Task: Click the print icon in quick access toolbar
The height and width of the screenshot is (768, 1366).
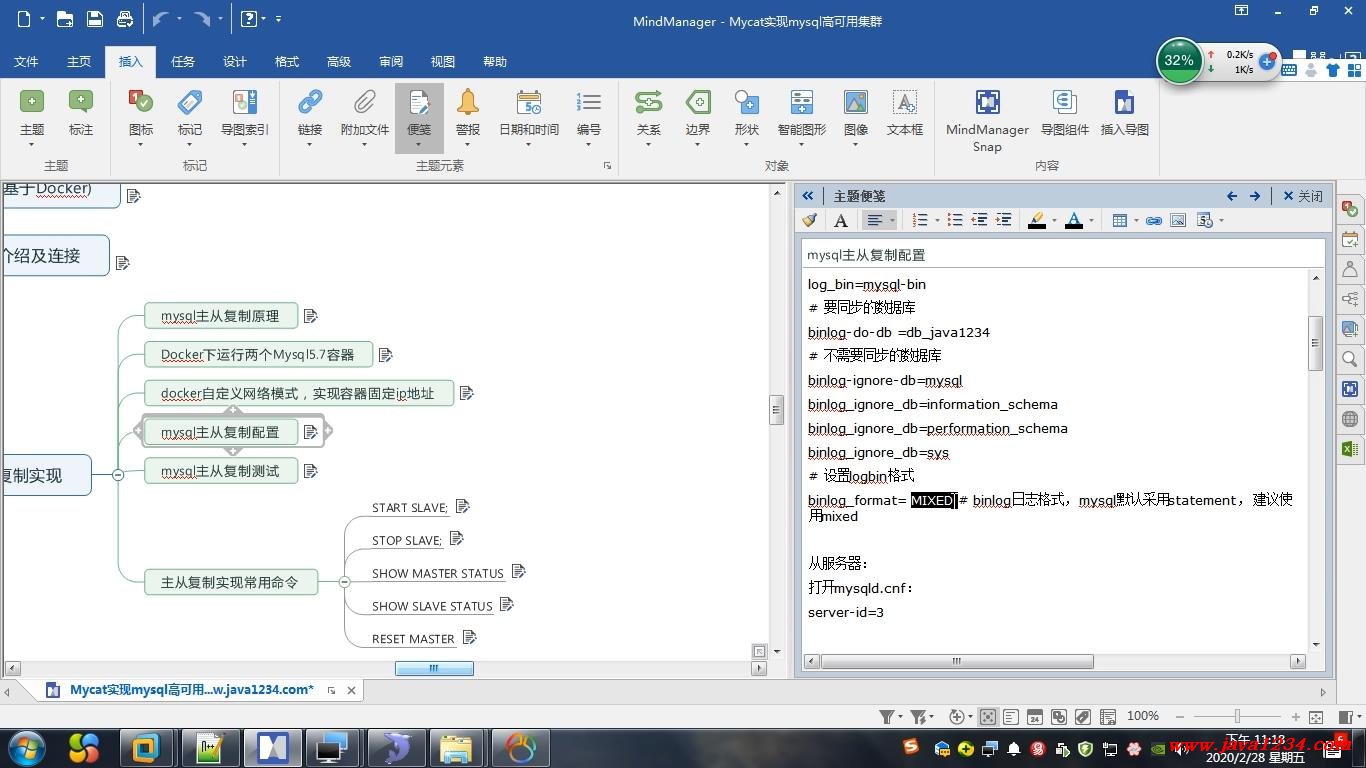Action: pos(125,19)
